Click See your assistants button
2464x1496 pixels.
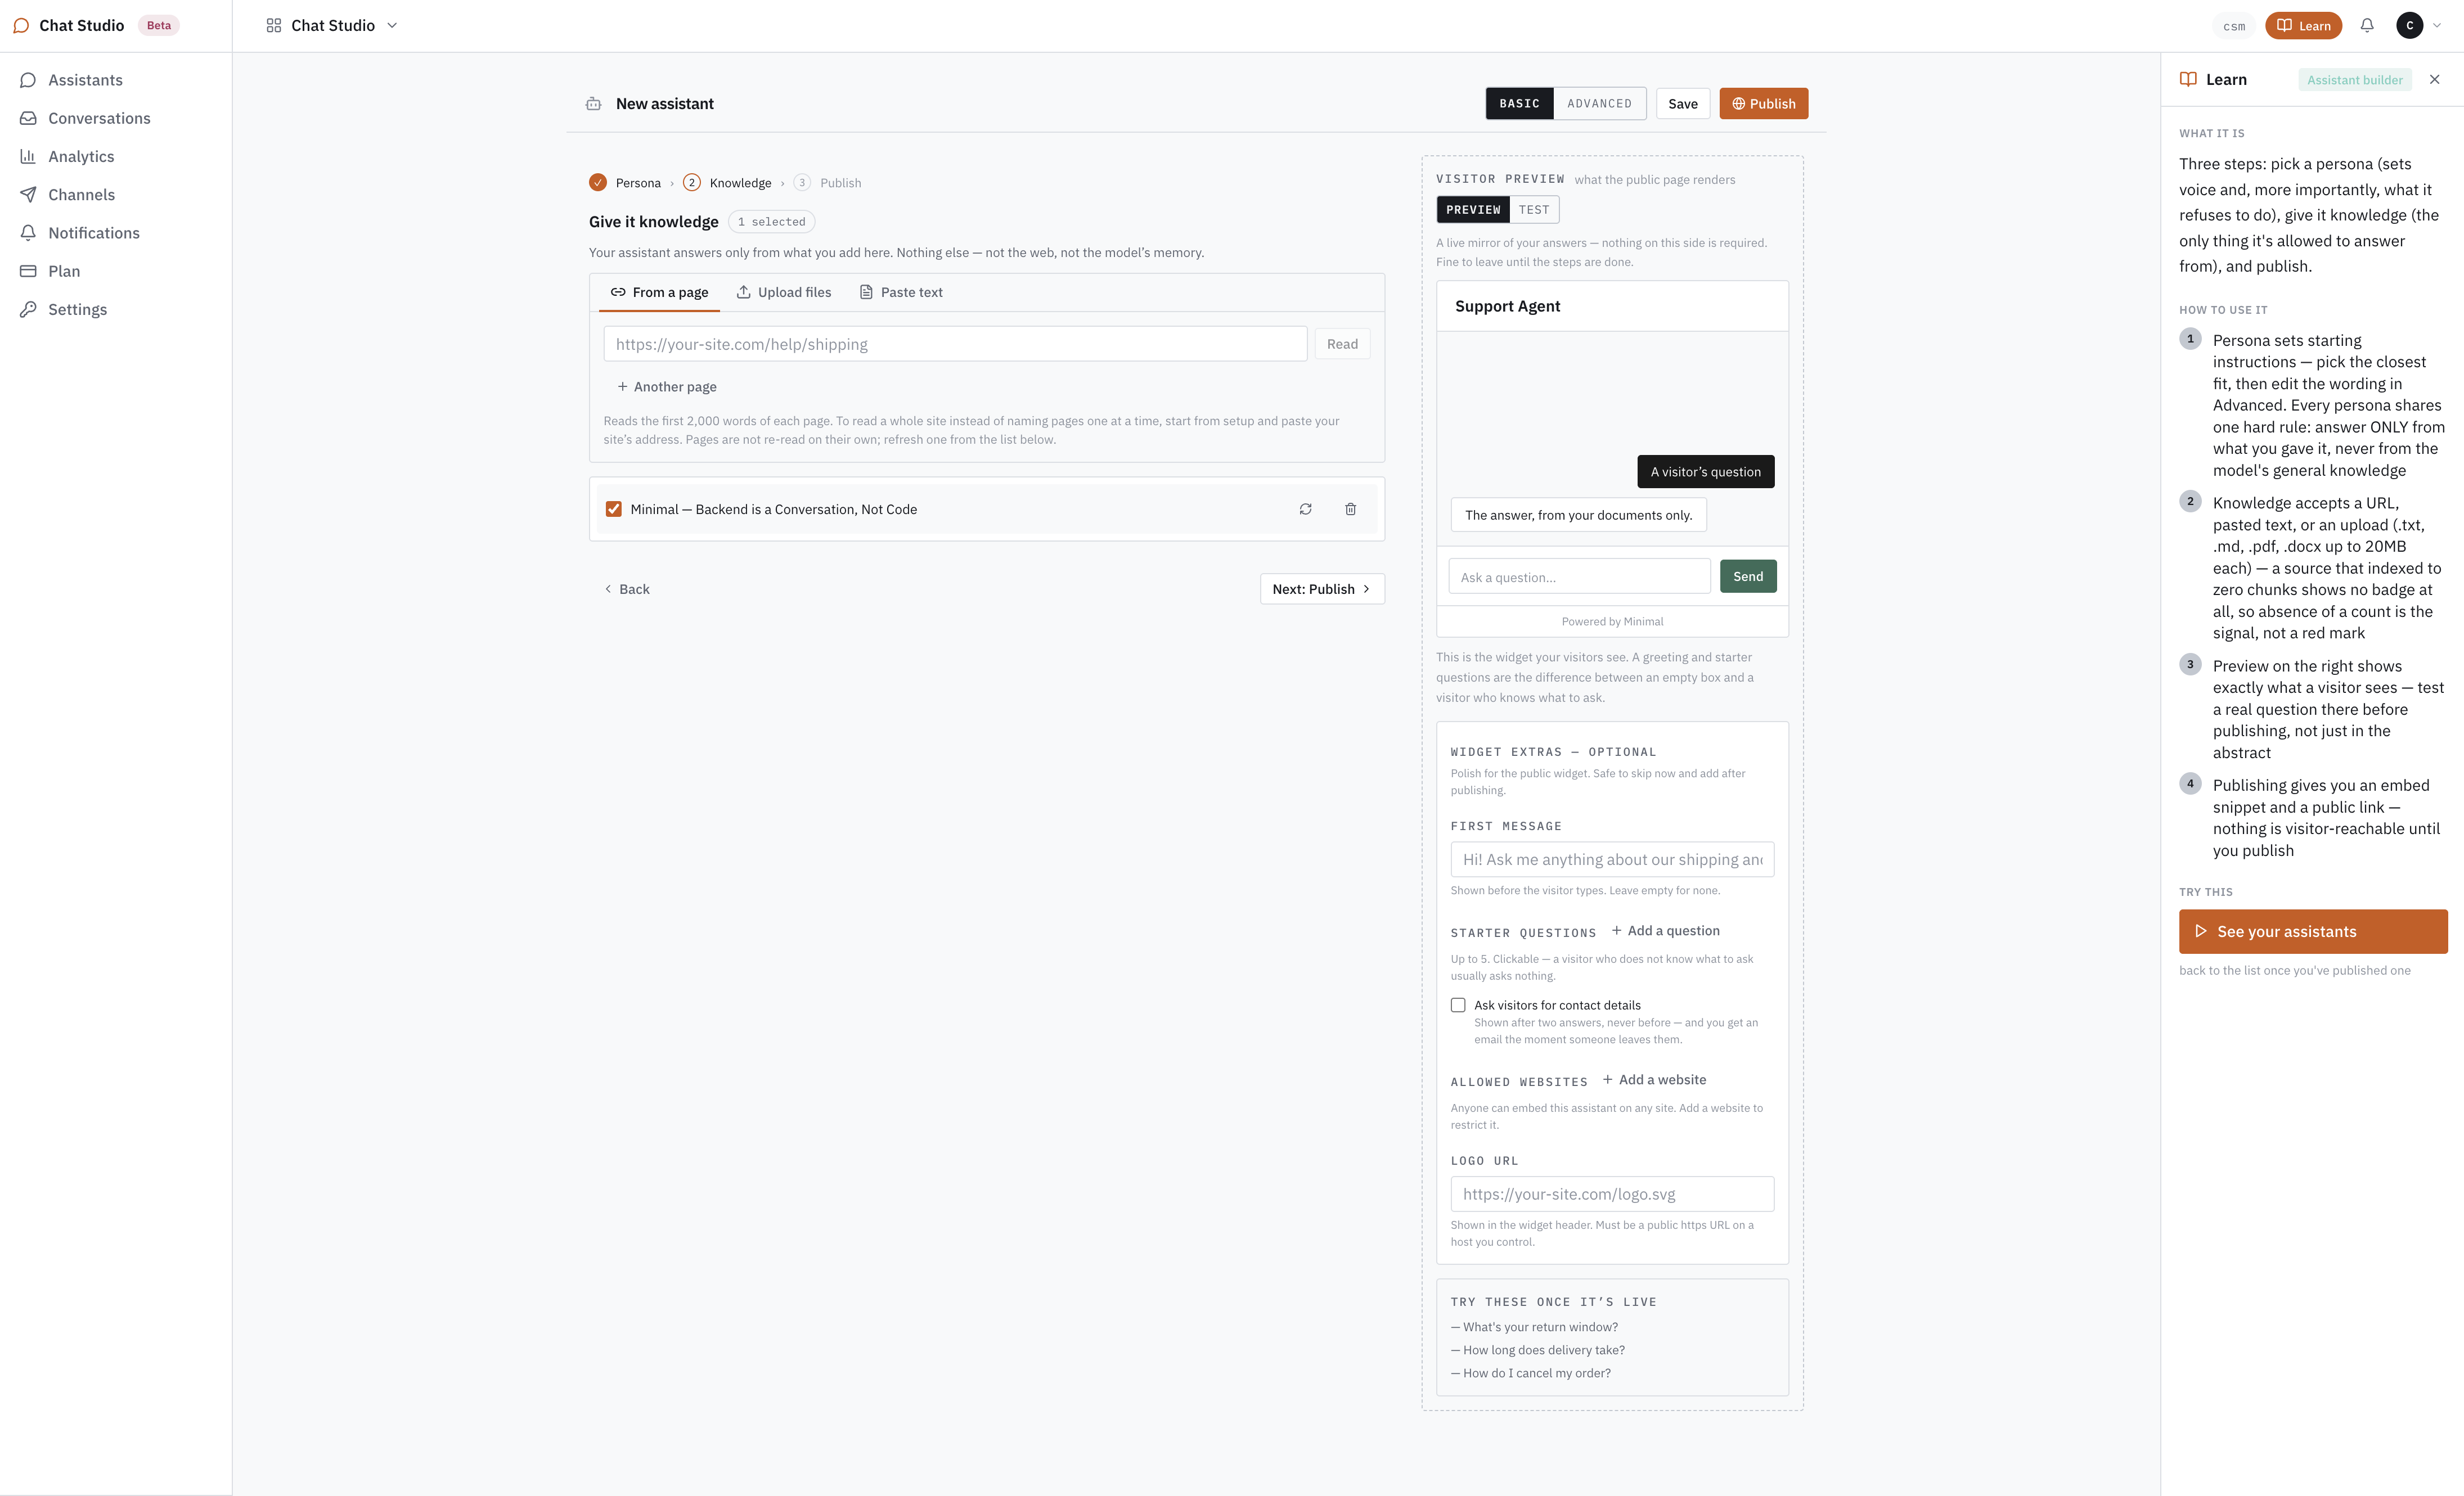tap(2312, 932)
